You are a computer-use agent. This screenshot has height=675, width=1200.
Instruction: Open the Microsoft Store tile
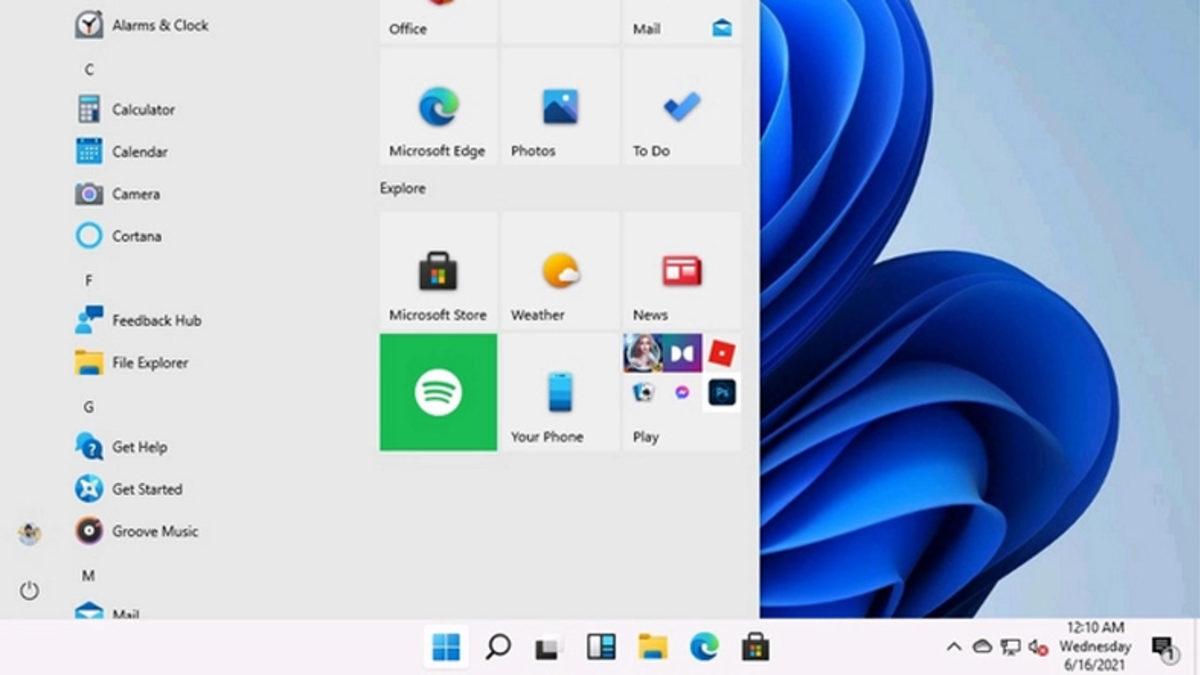coord(438,270)
